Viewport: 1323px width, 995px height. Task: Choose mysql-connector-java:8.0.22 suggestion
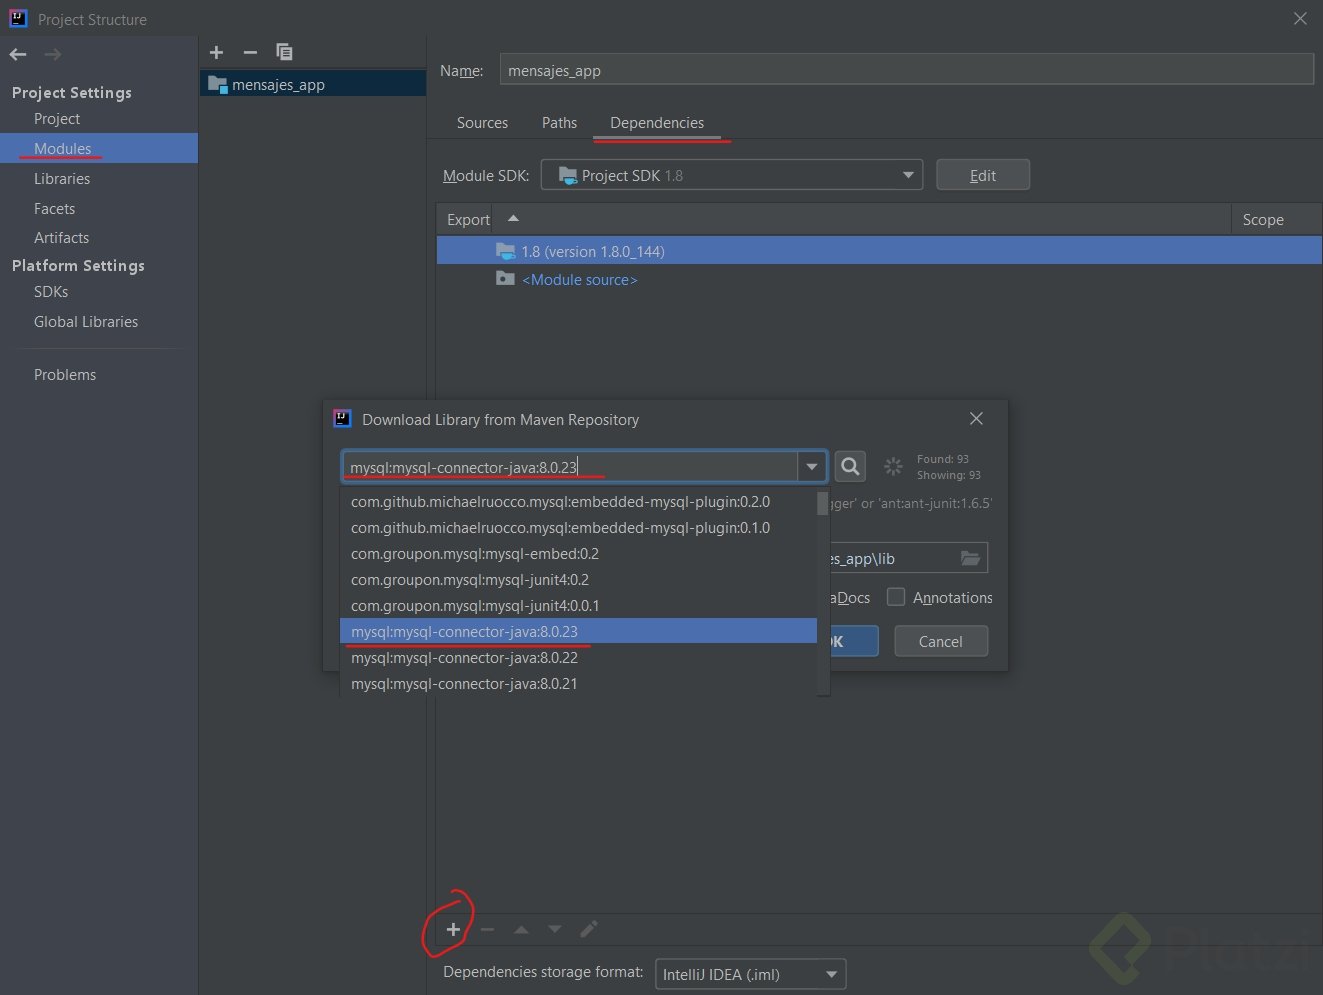[578, 658]
